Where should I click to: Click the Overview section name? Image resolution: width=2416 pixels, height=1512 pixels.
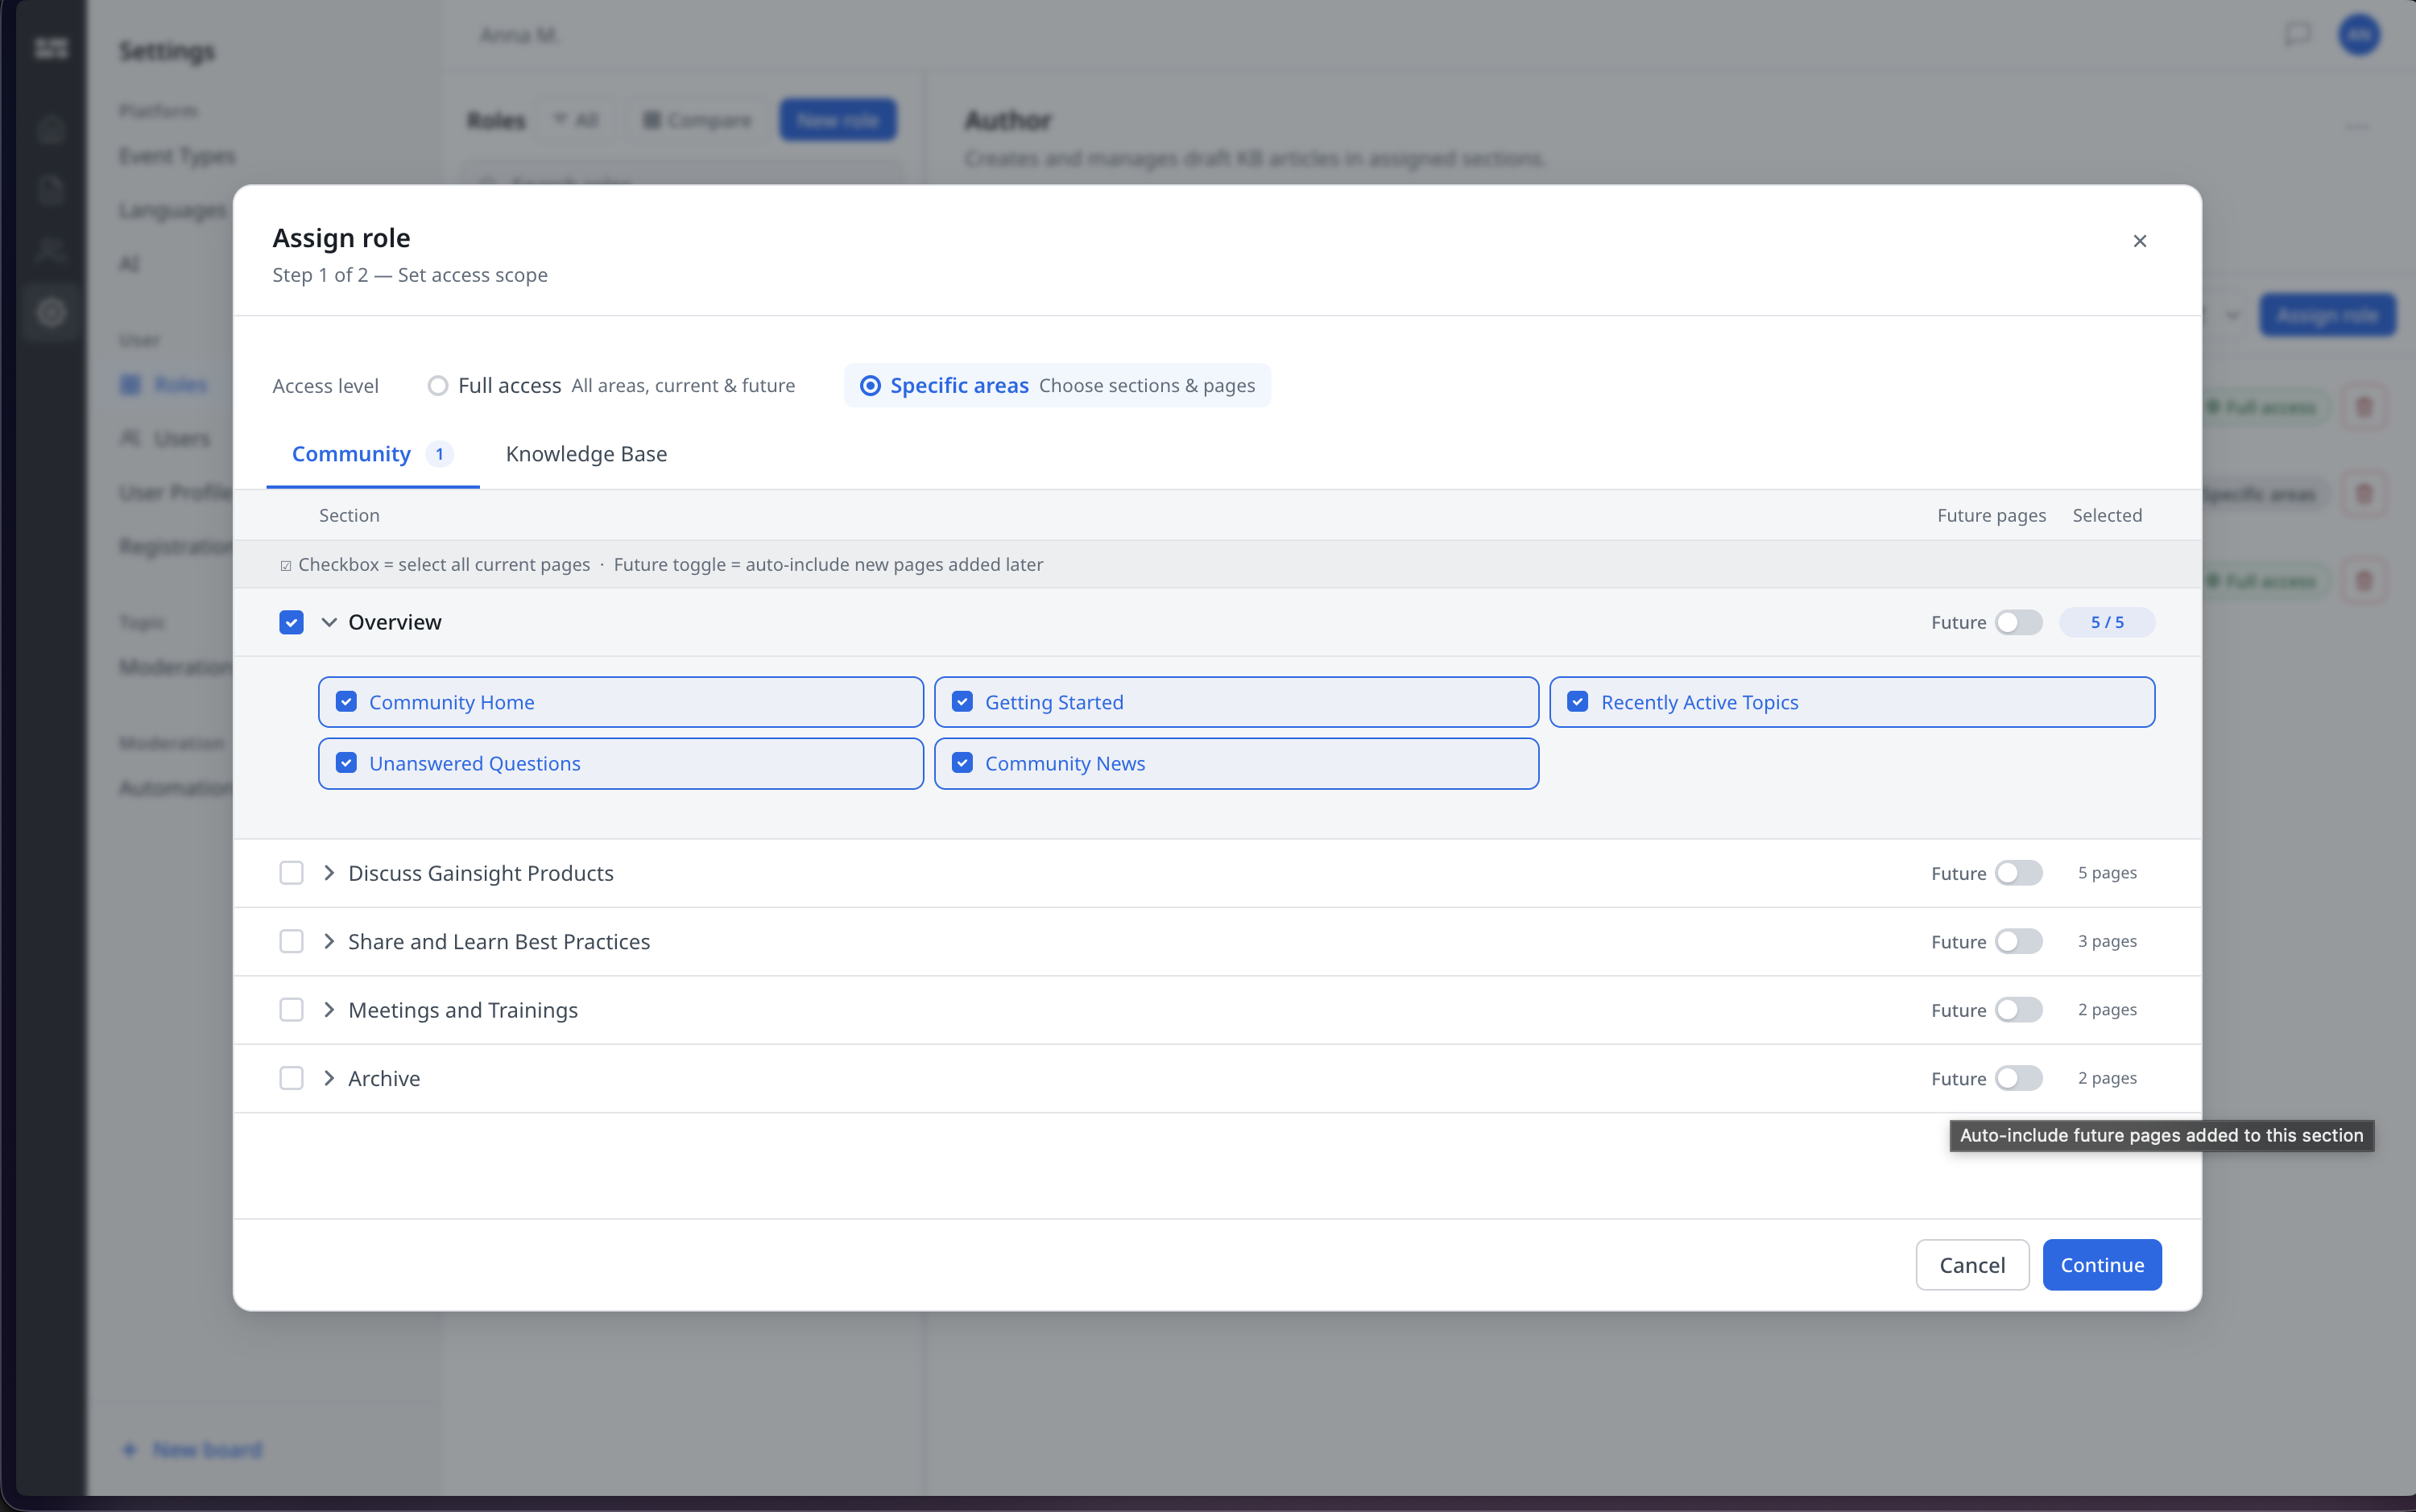coord(395,622)
